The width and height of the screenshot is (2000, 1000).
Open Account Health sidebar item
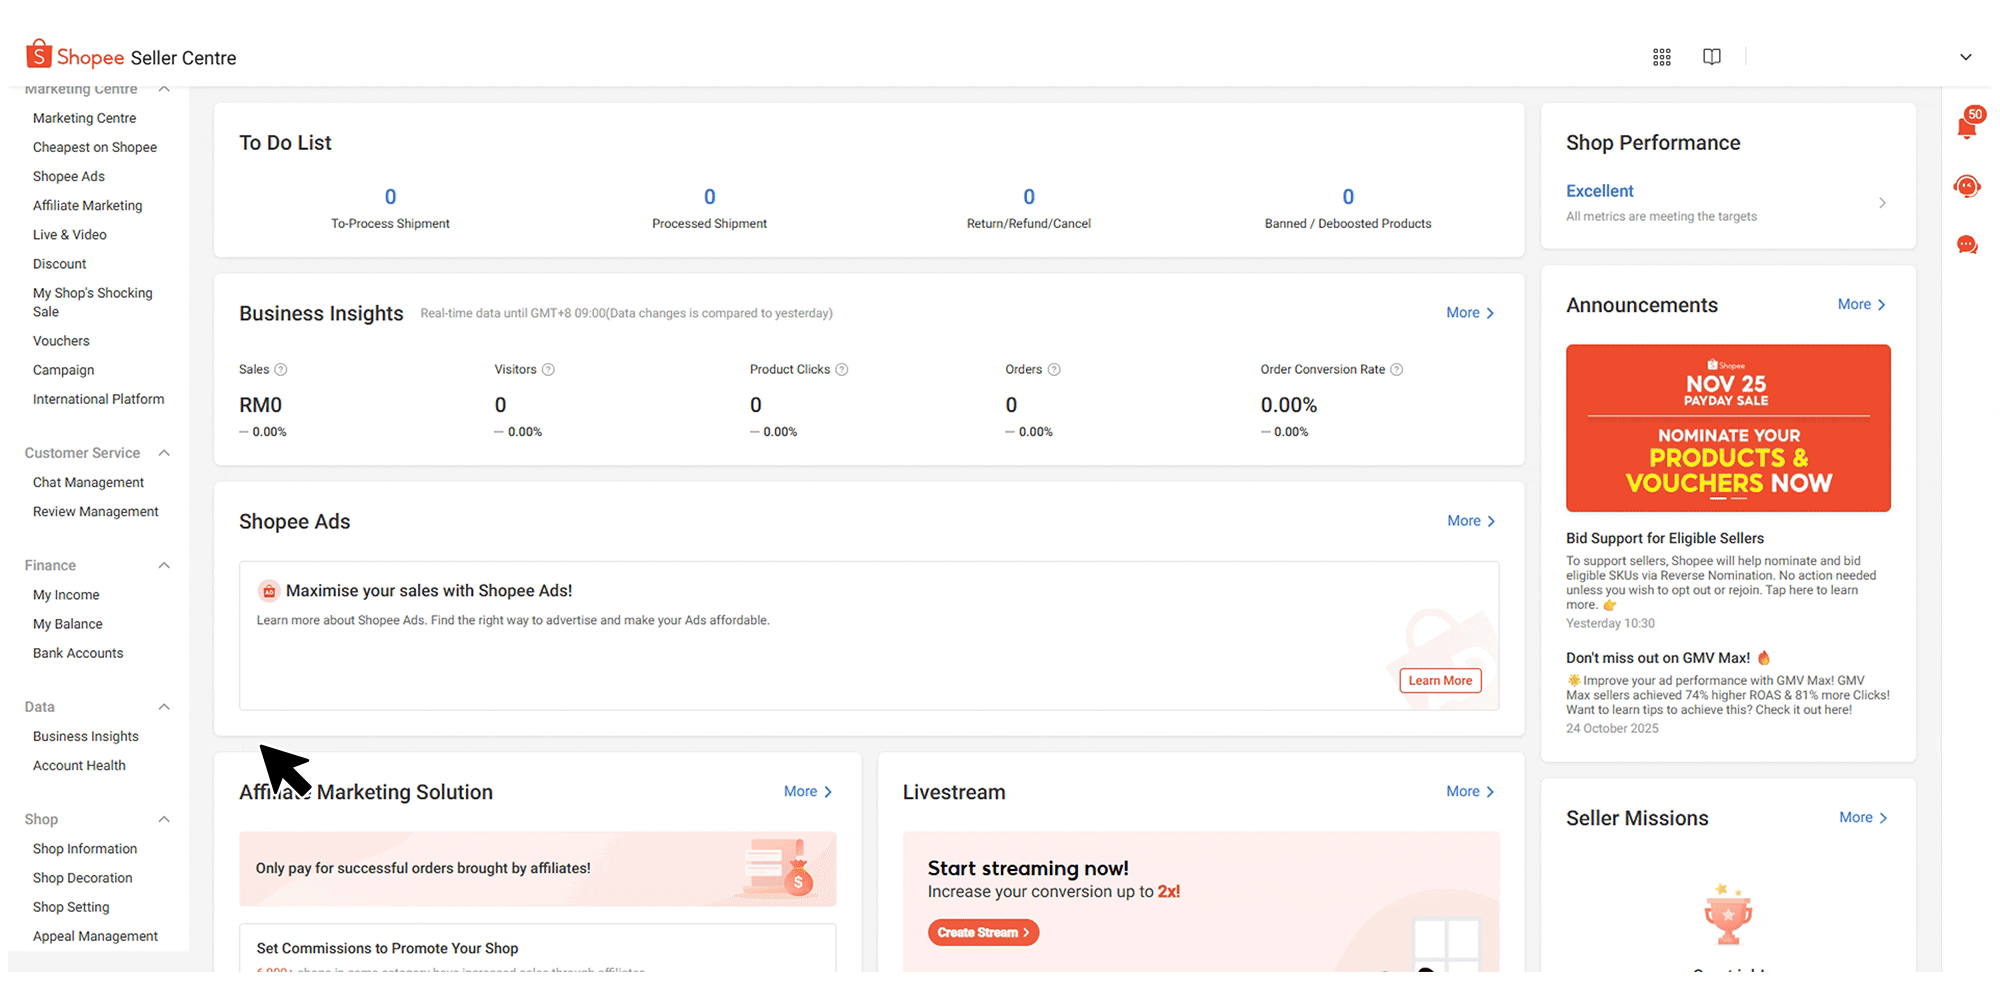click(x=79, y=766)
